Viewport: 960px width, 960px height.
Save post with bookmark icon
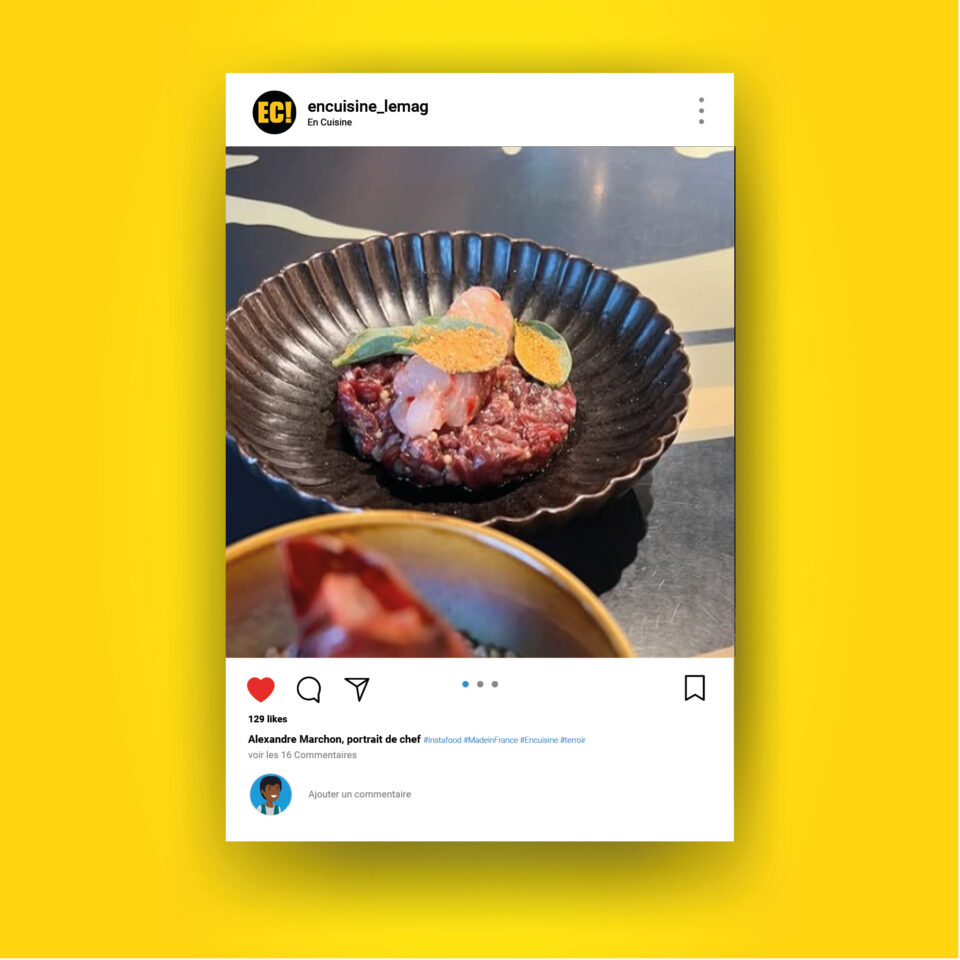click(694, 688)
